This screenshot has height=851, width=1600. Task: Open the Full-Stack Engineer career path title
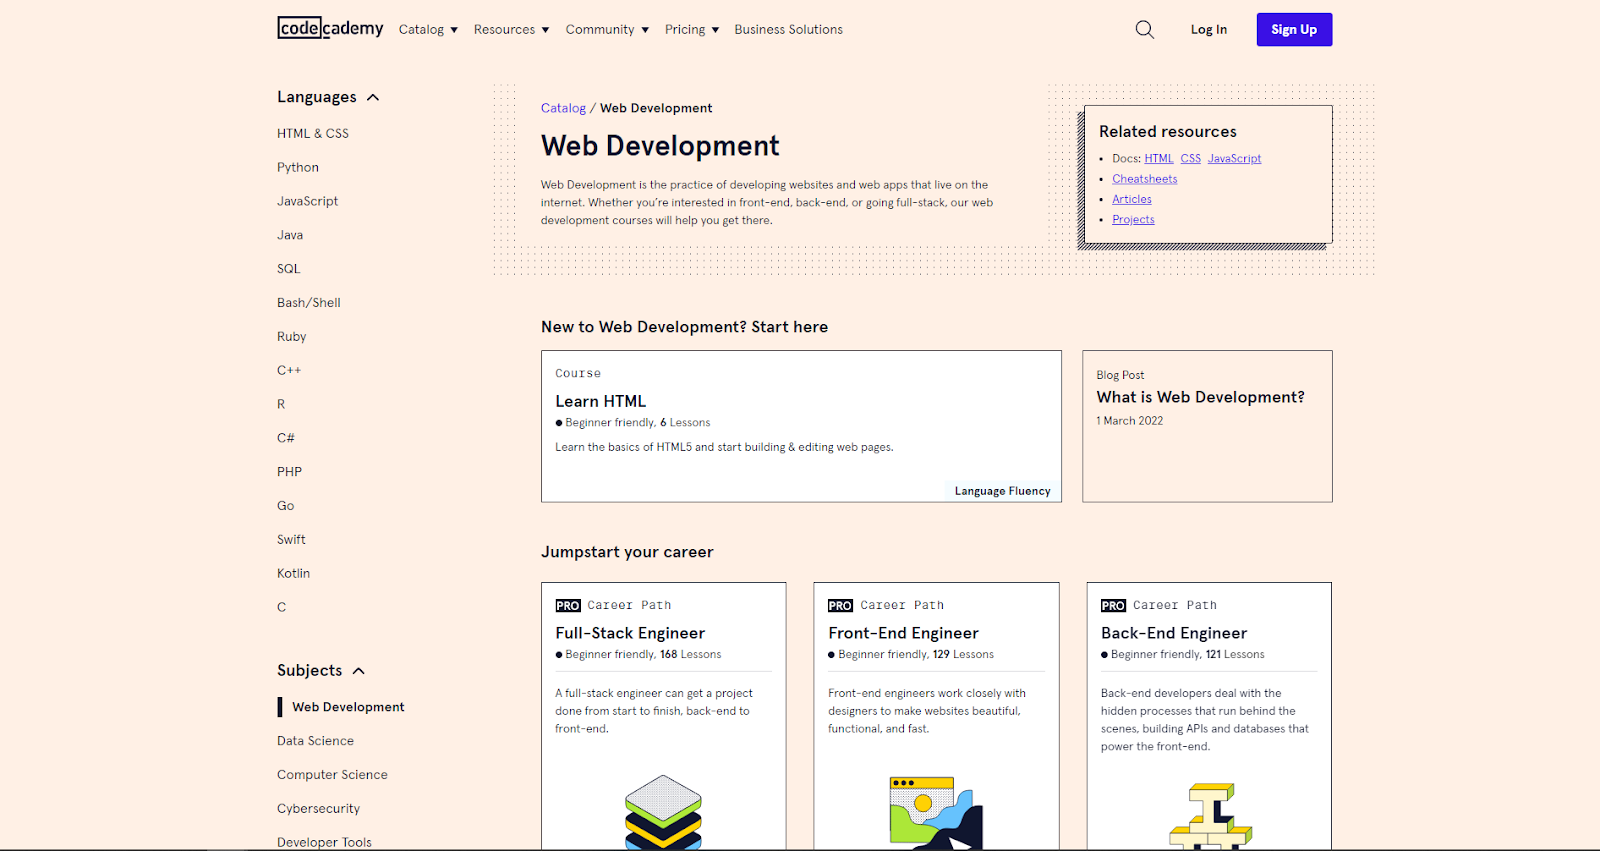click(x=630, y=633)
